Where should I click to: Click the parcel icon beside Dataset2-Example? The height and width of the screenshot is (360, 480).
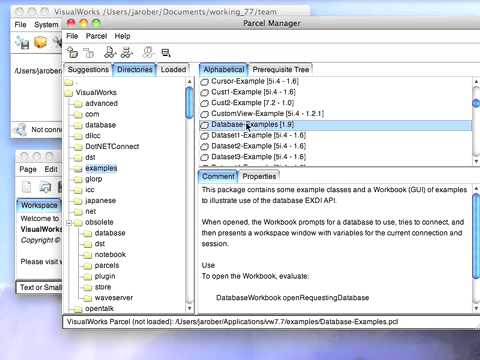[x=204, y=146]
